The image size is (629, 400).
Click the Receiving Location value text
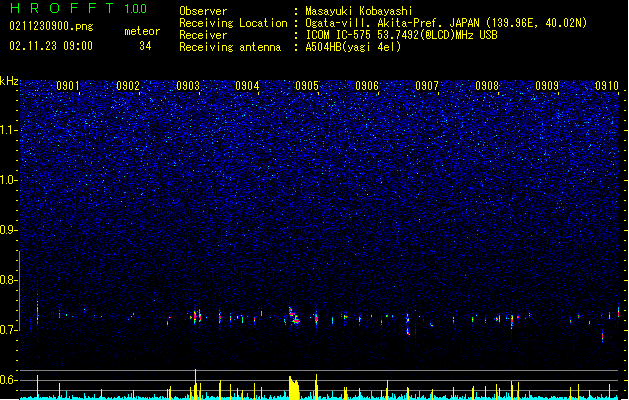[x=446, y=23]
